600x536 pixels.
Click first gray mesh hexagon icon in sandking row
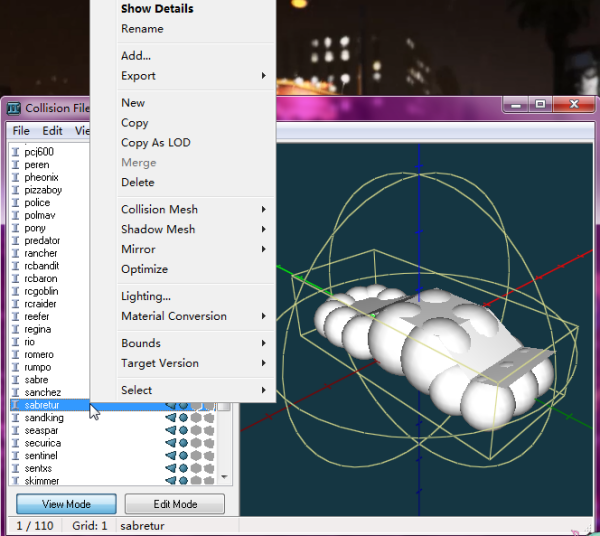[196, 417]
